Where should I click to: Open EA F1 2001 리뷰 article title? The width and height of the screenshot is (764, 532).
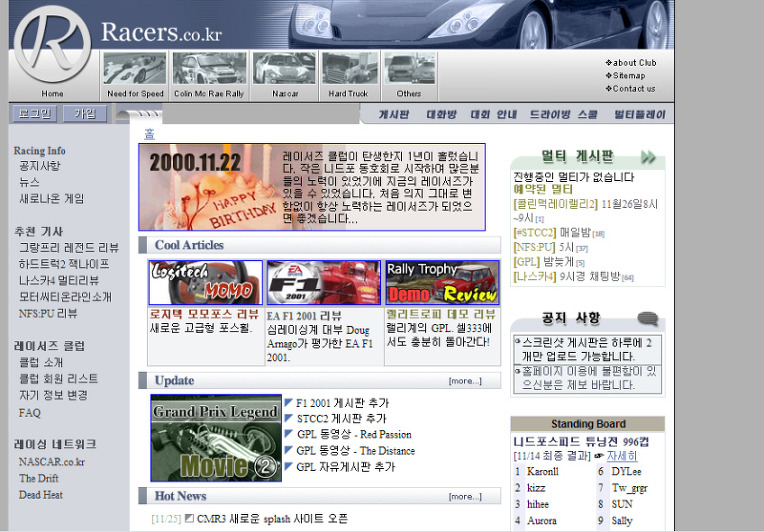click(304, 316)
